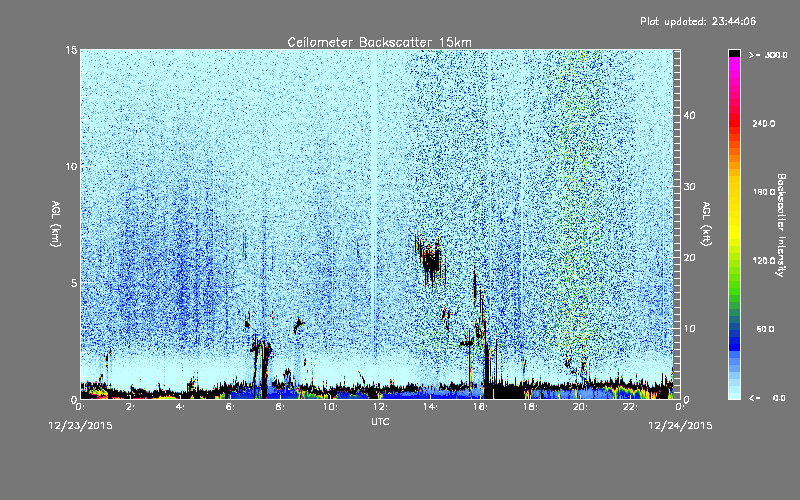Click the '30' label on kft axis

[689, 187]
